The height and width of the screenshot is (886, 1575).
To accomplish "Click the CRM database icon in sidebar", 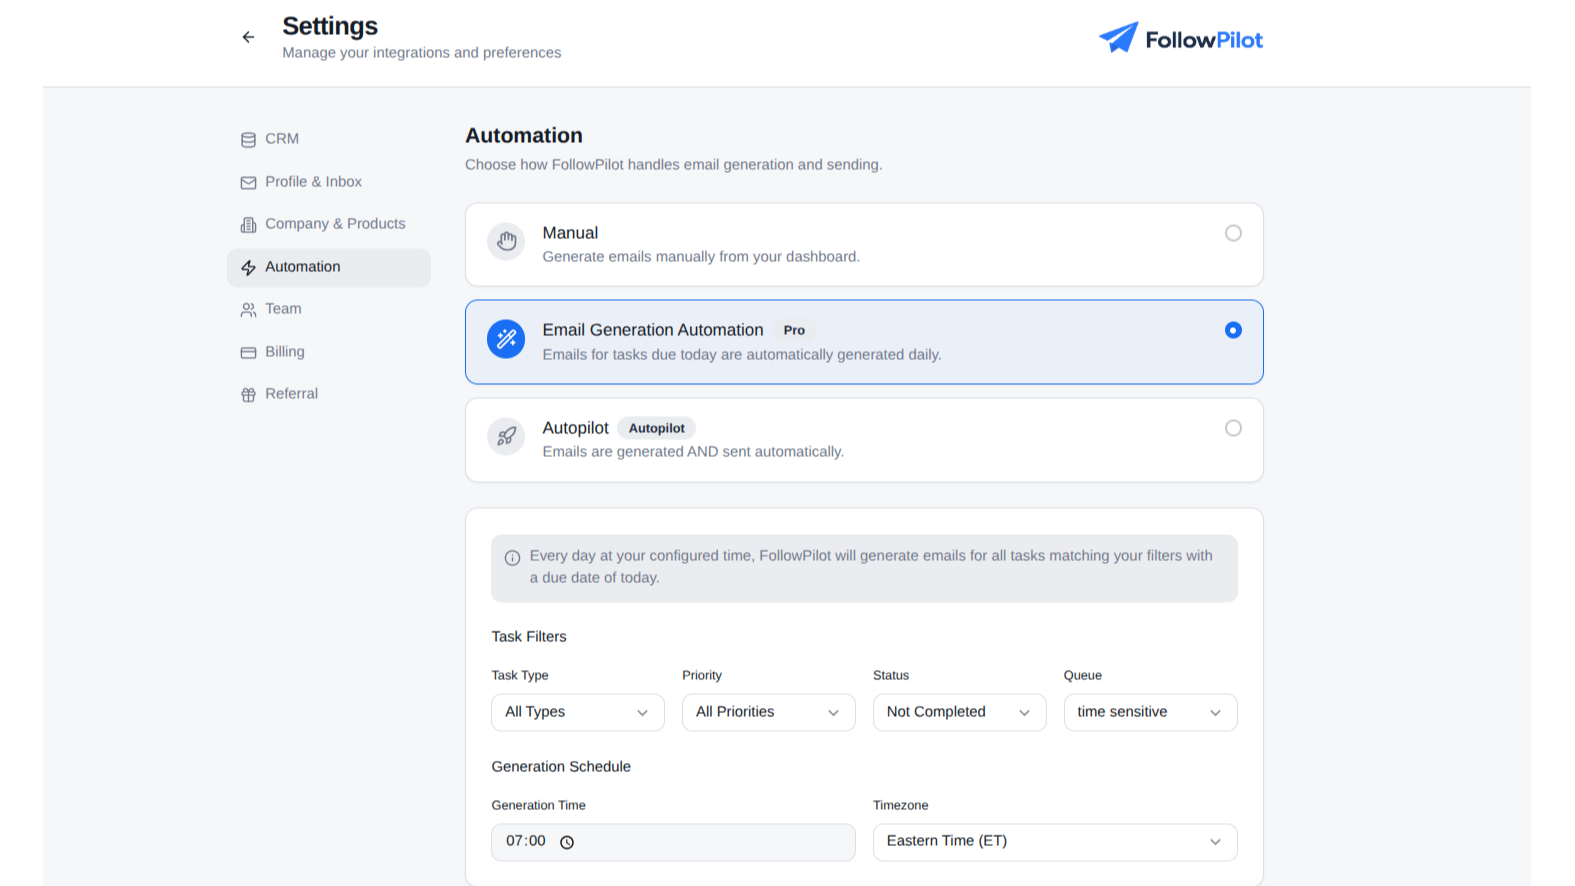I will [248, 140].
